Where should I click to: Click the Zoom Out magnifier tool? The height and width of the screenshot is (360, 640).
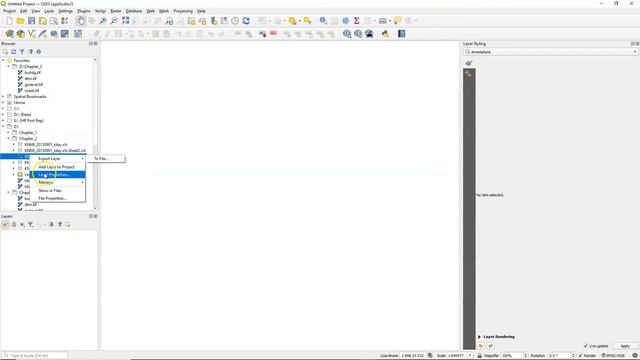pos(114,21)
